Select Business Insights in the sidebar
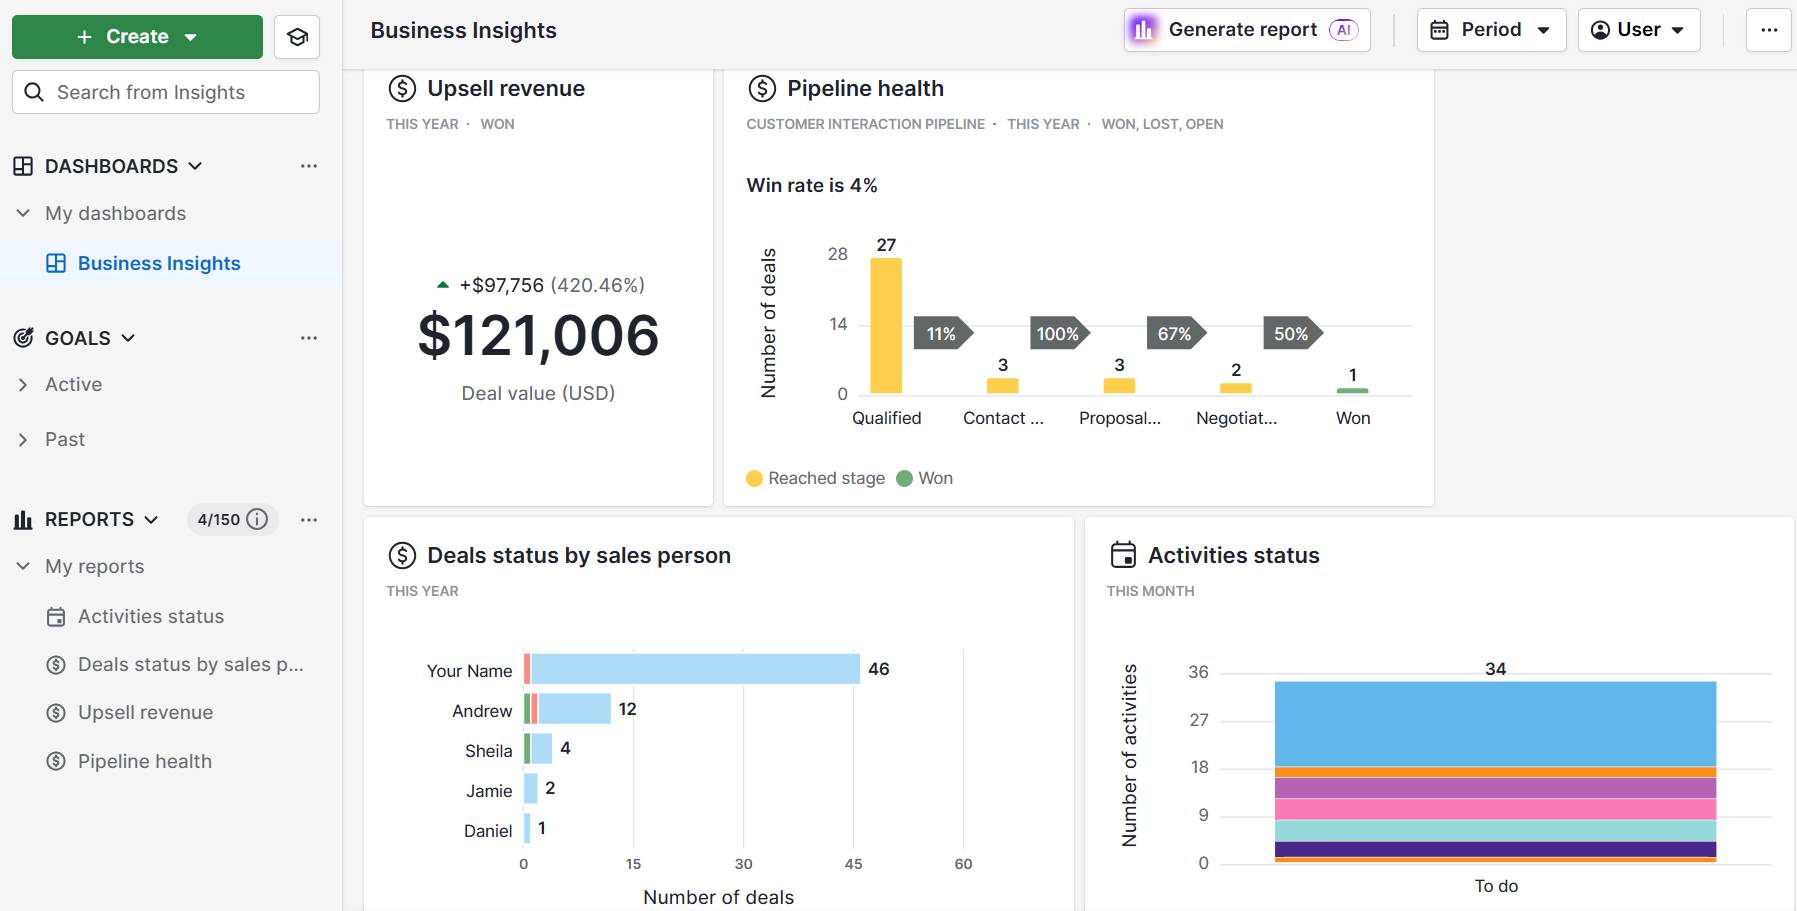 [x=159, y=263]
